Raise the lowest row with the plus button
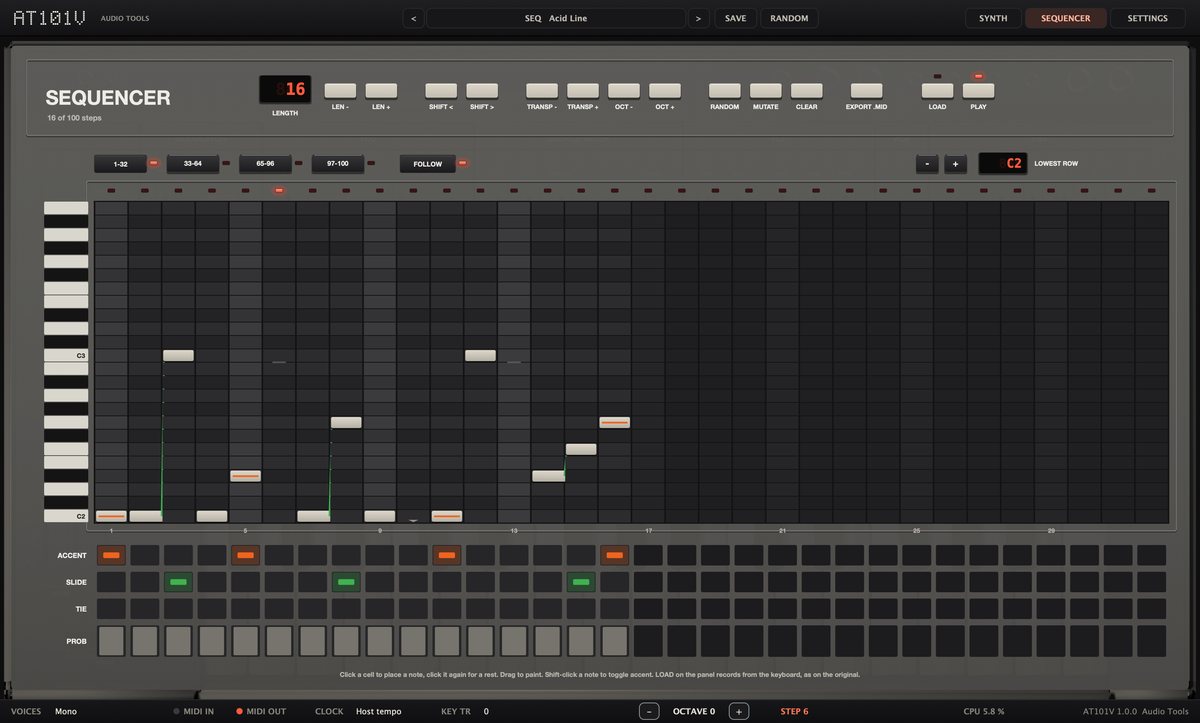This screenshot has height=723, width=1200. 955,163
